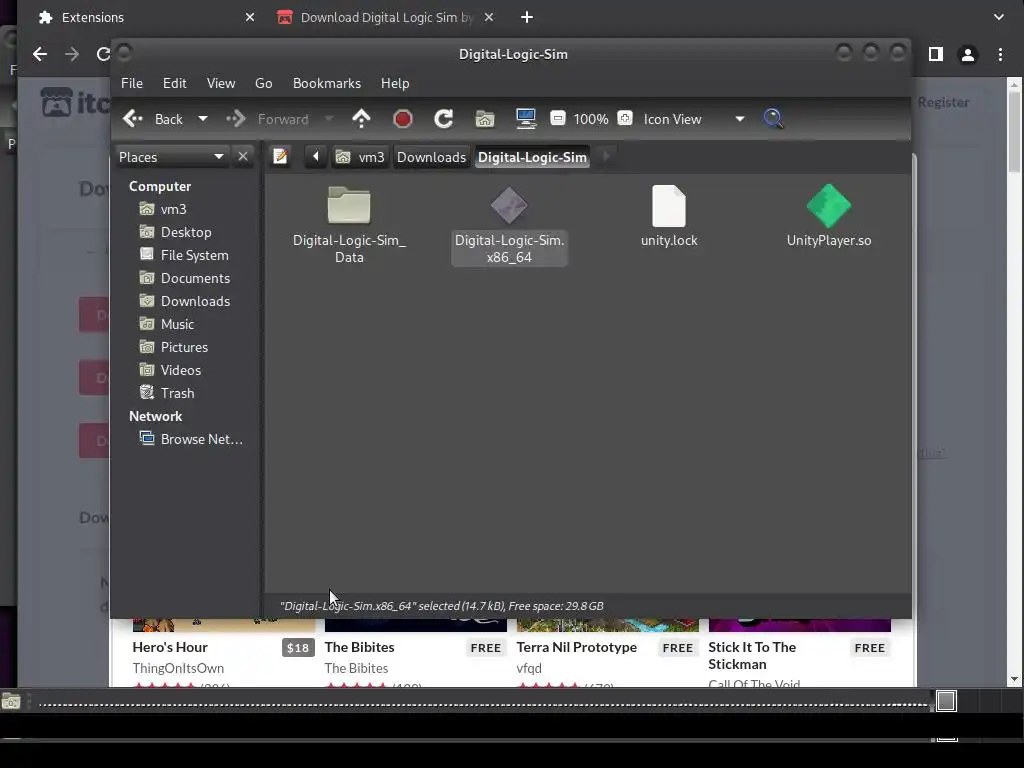Close the Download Digital Logic Sim tab

[x=488, y=18]
